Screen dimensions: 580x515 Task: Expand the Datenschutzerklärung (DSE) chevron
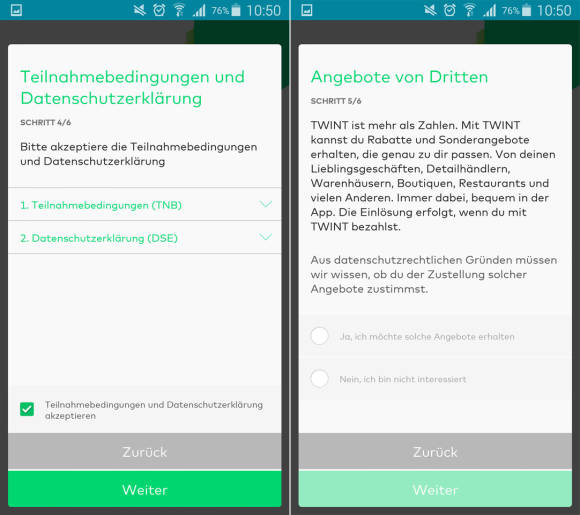tap(266, 237)
